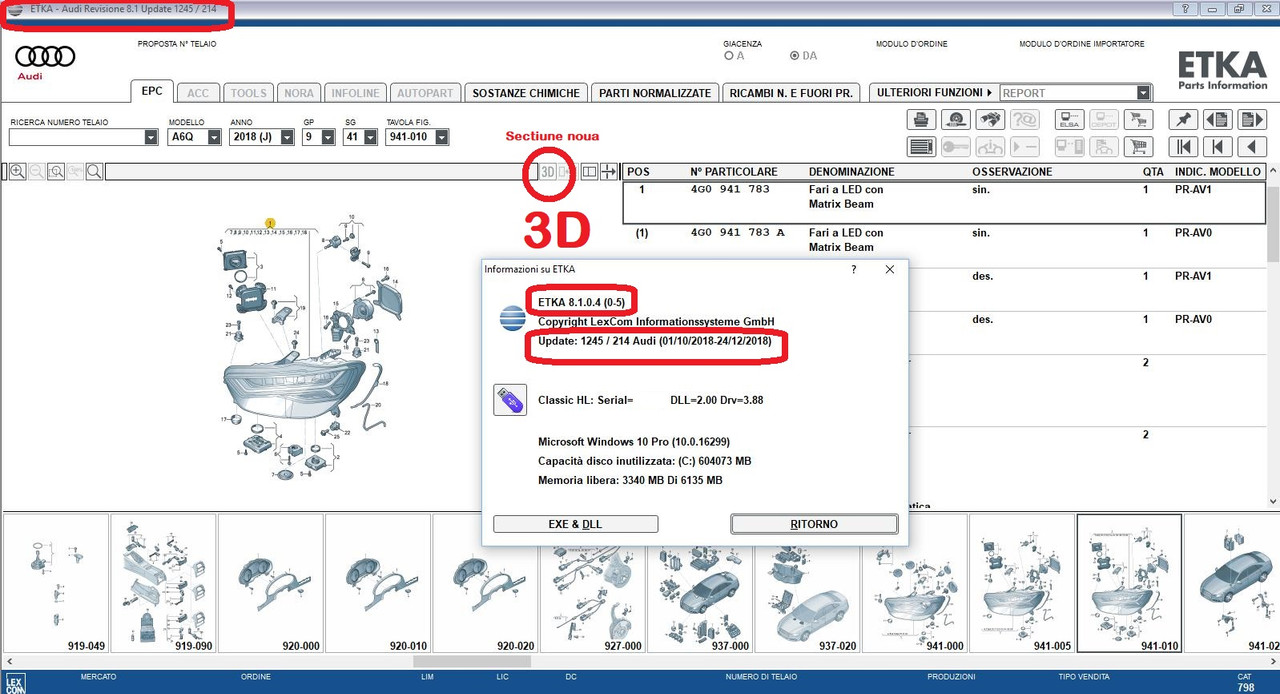Expand the ULTERIORI FUNZIONI menu
This screenshot has width=1280, height=694.
click(934, 92)
